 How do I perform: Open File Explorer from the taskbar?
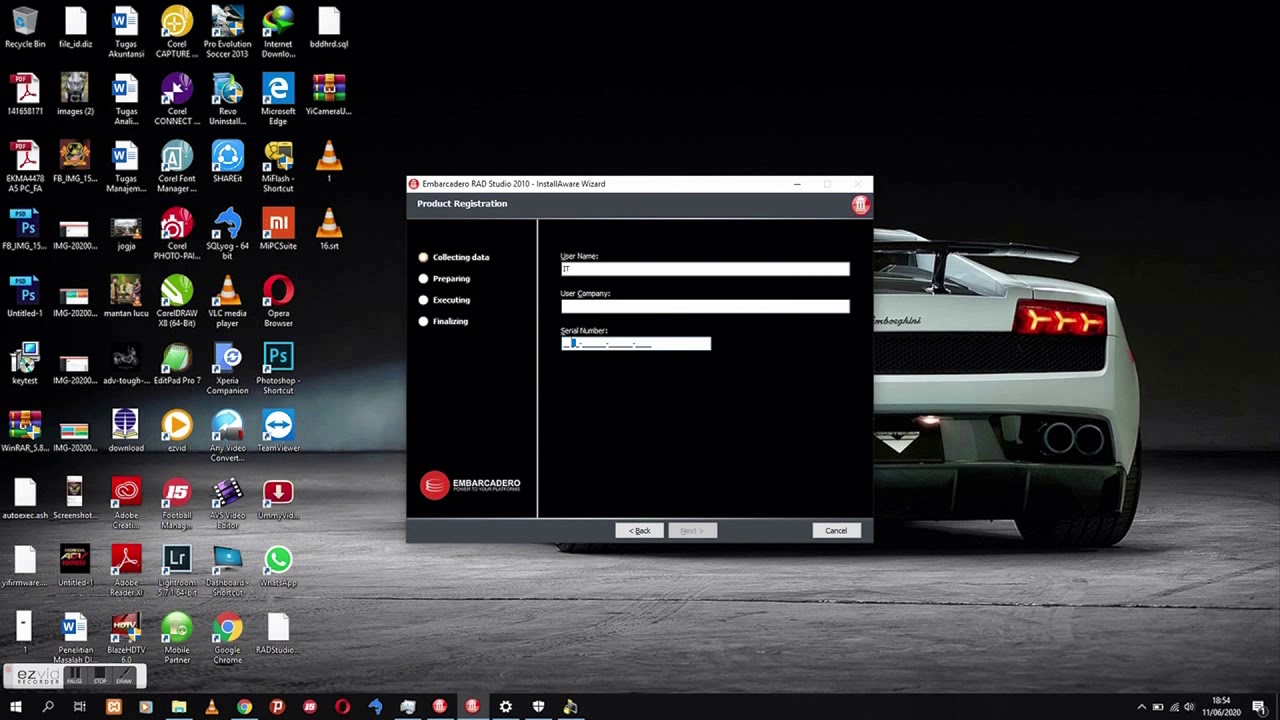179,707
